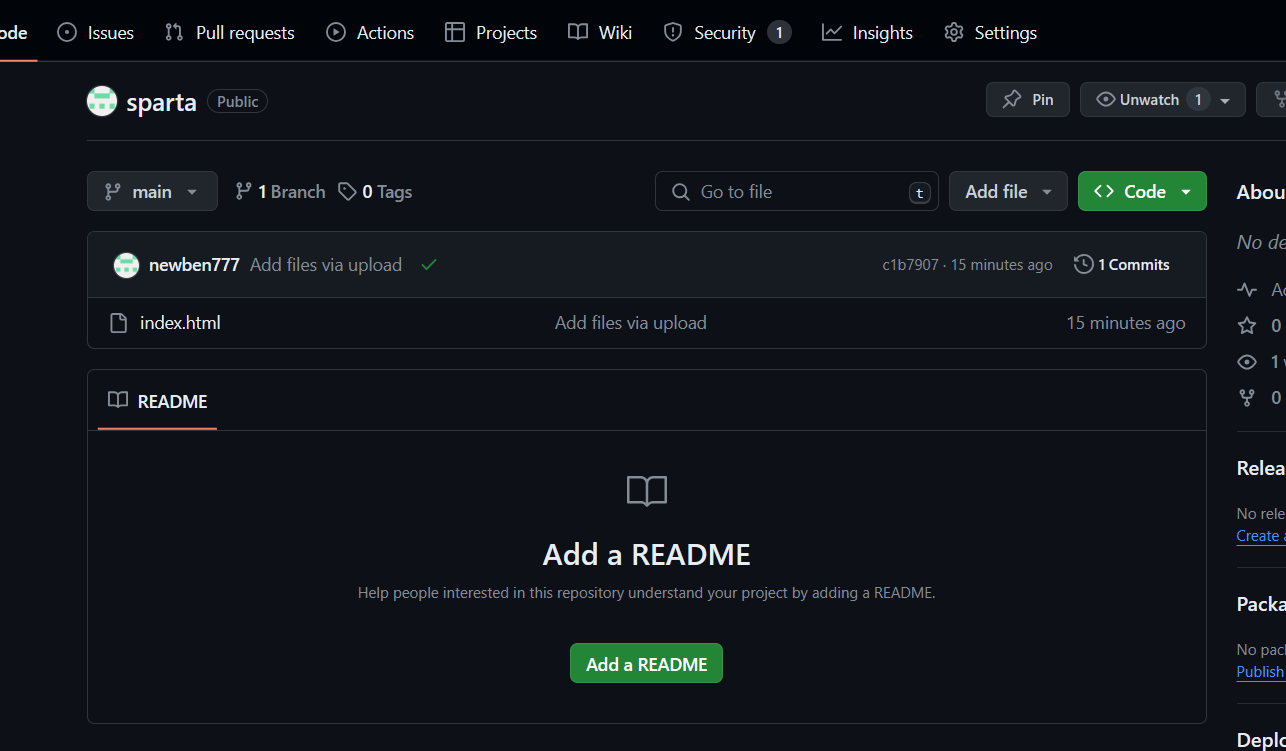The image size is (1286, 751).
Task: Go to the Pull requests tab
Action: [x=230, y=32]
